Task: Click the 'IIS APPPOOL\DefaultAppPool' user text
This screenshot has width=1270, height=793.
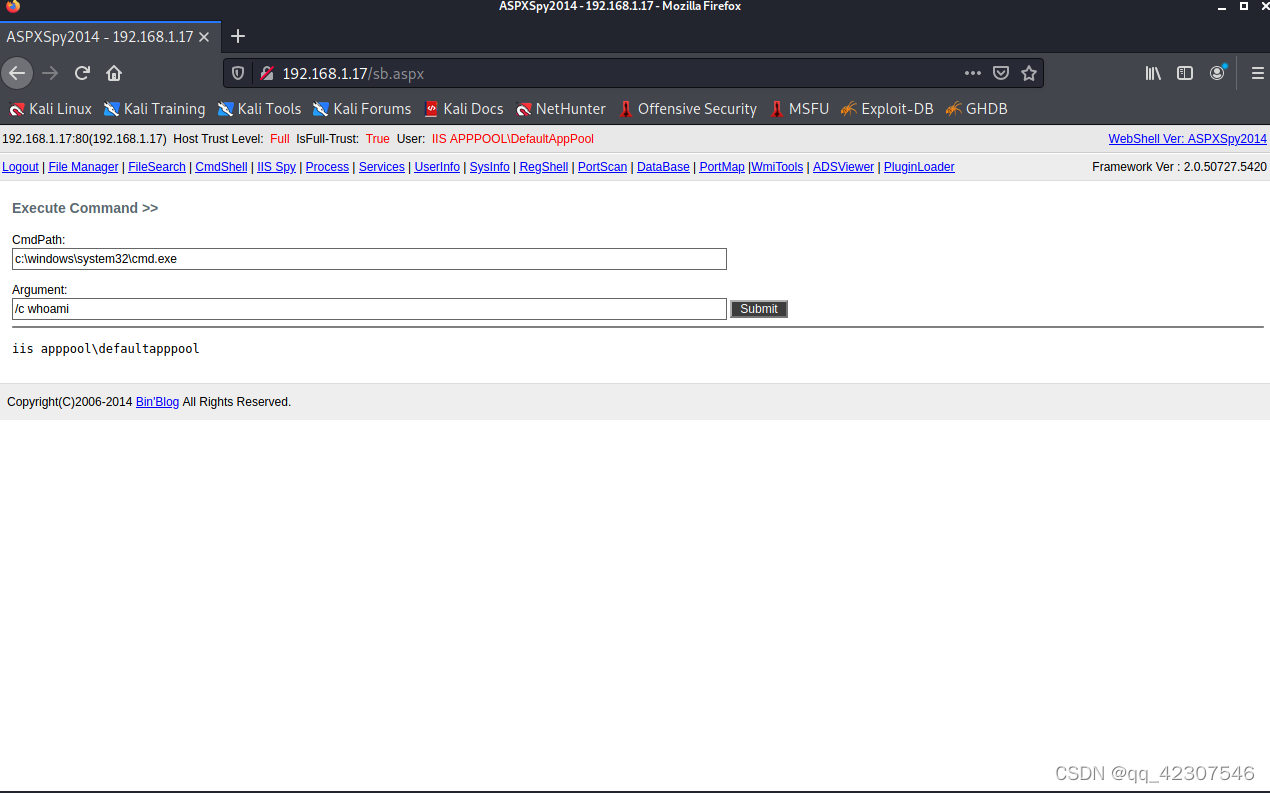Action: tap(513, 139)
